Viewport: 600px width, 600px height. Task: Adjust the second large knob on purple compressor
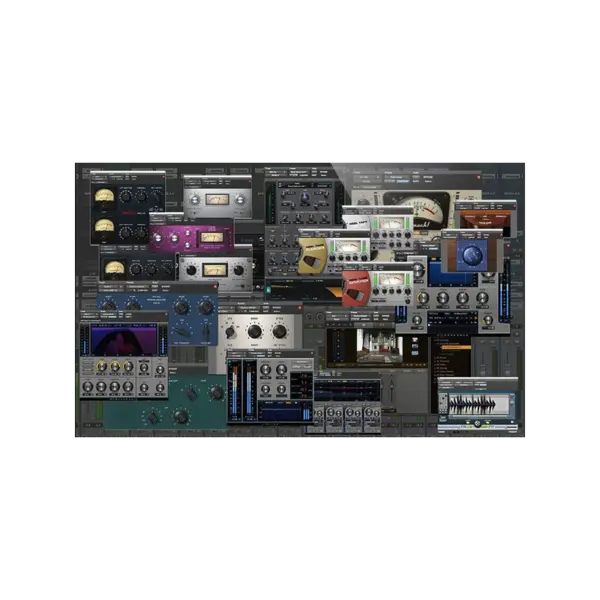(174, 238)
